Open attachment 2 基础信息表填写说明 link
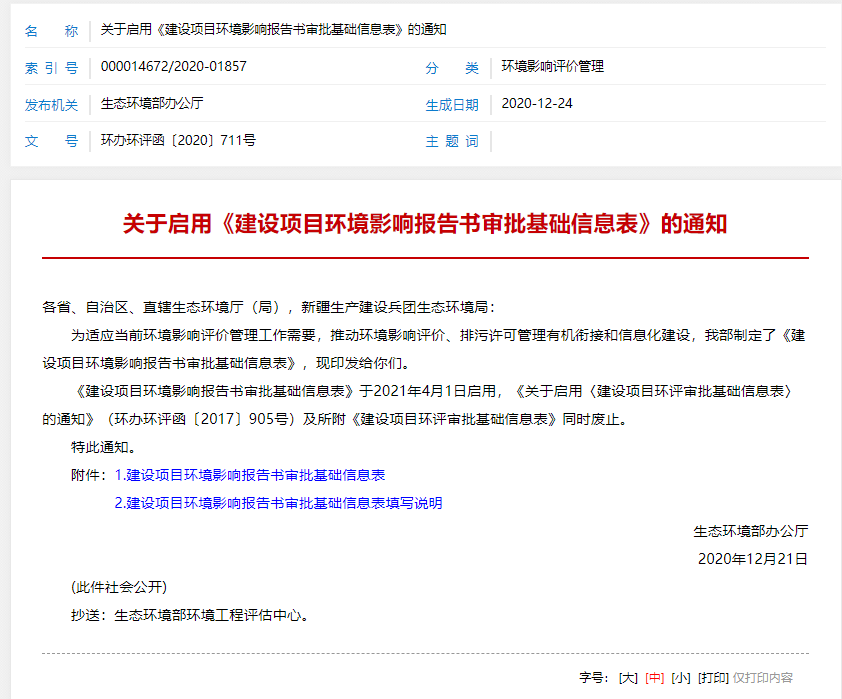 pyautogui.click(x=278, y=503)
